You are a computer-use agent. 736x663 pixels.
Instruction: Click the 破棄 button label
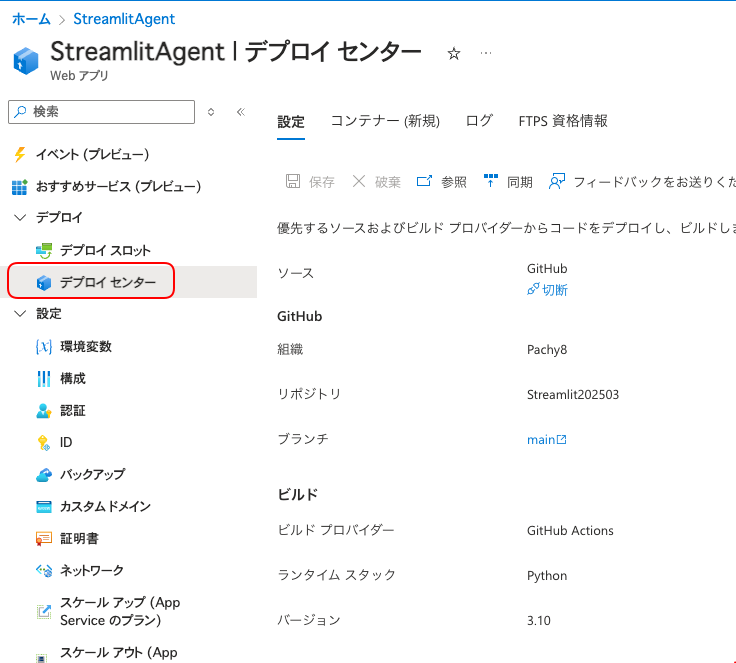pos(388,182)
